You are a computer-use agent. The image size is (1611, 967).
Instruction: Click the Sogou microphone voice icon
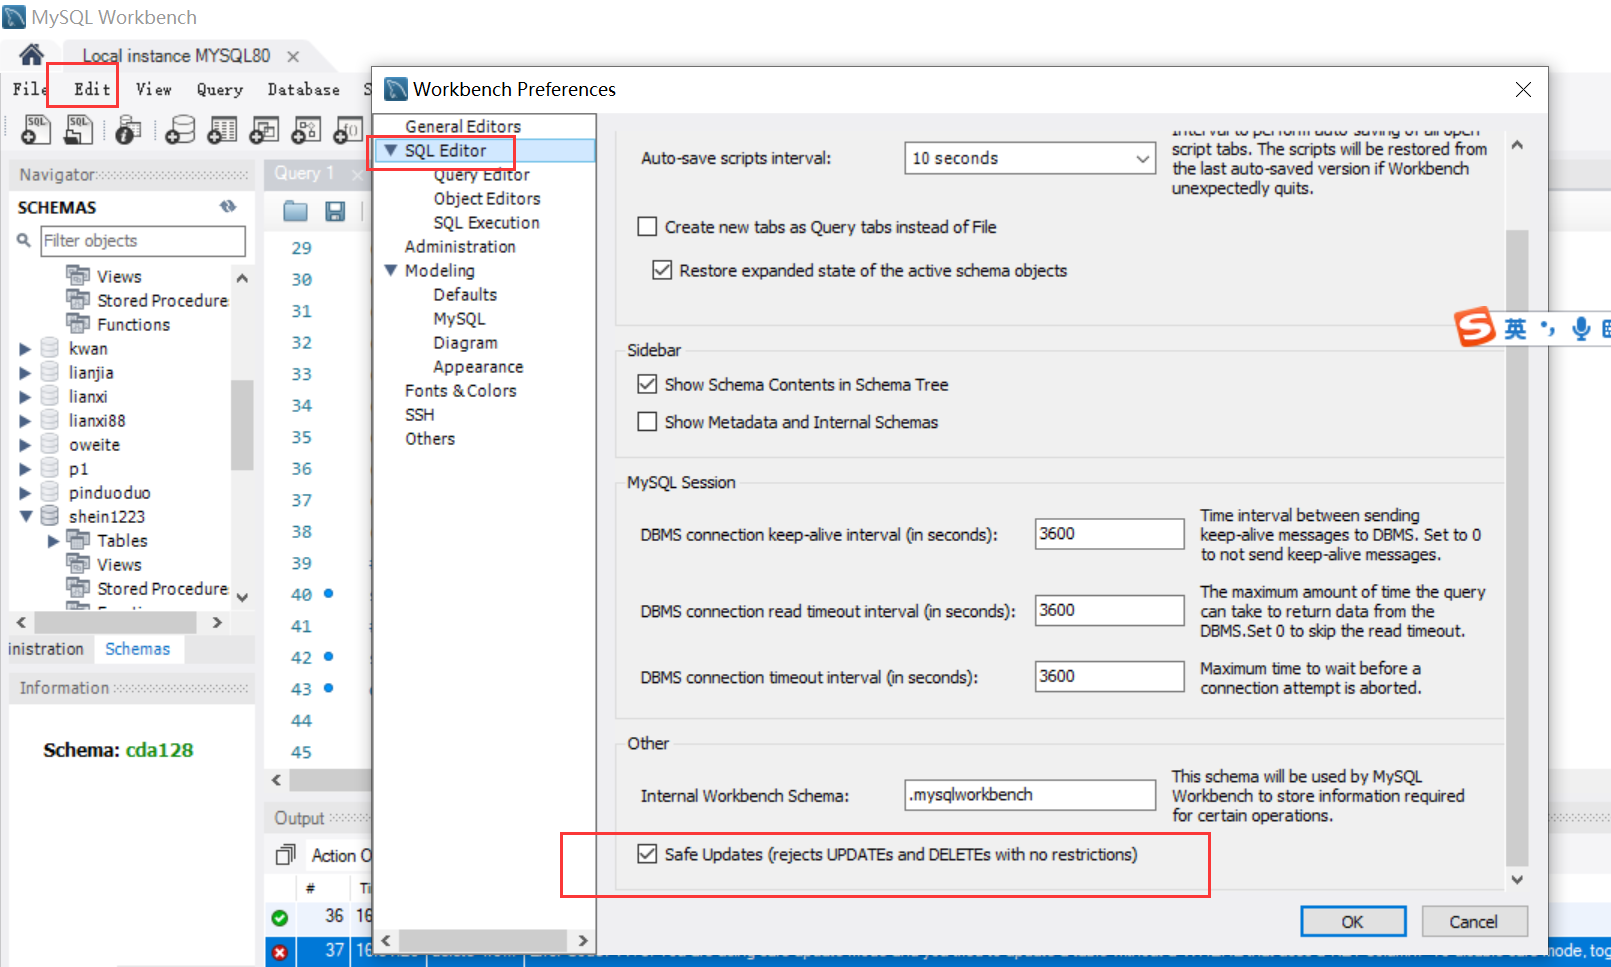pyautogui.click(x=1581, y=329)
